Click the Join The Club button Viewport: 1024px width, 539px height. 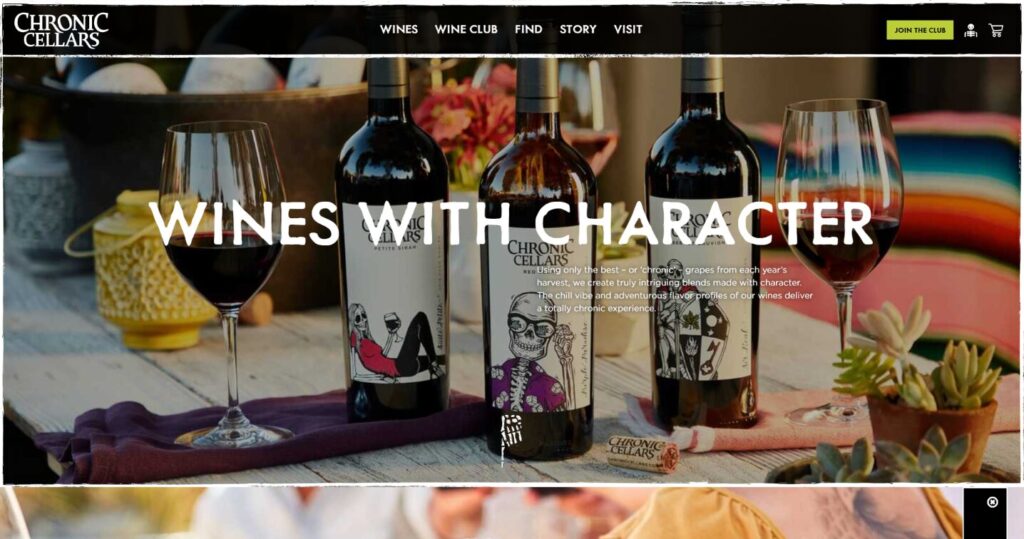(920, 30)
